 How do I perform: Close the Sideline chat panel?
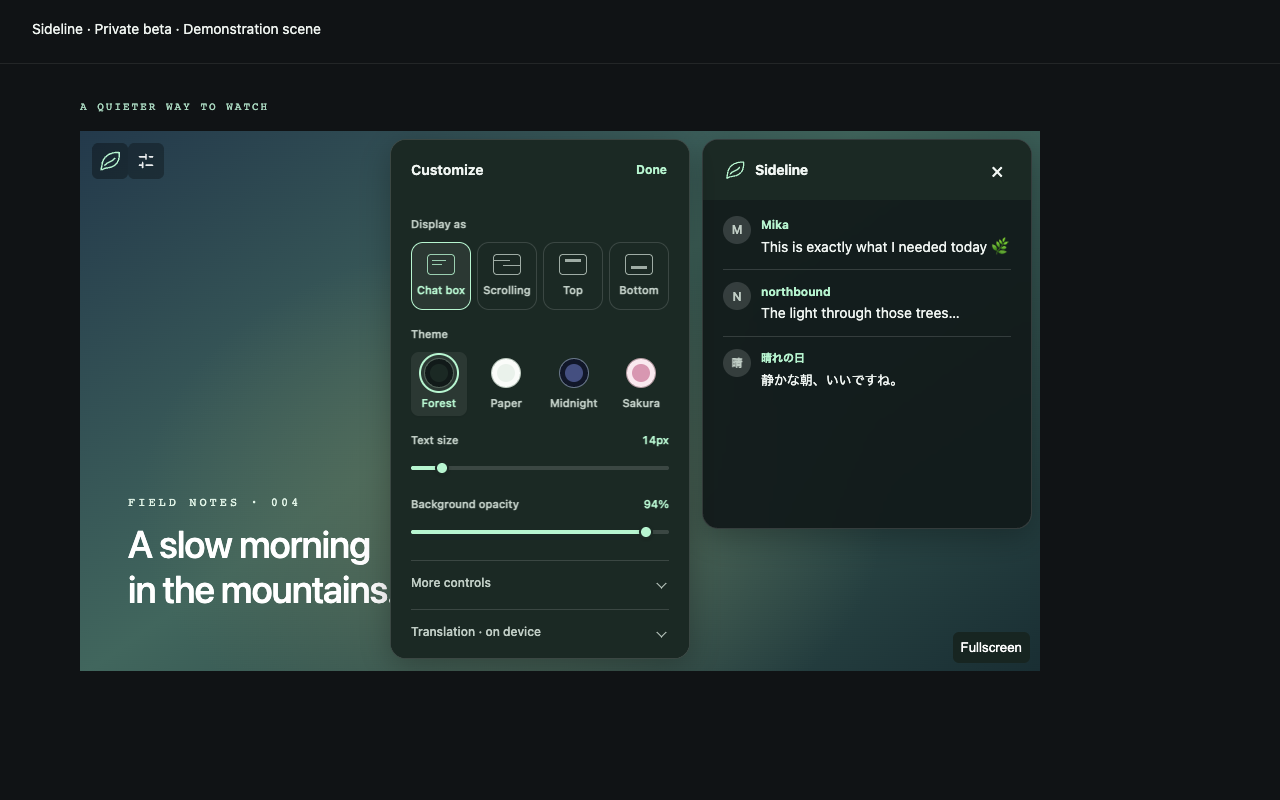pos(997,172)
